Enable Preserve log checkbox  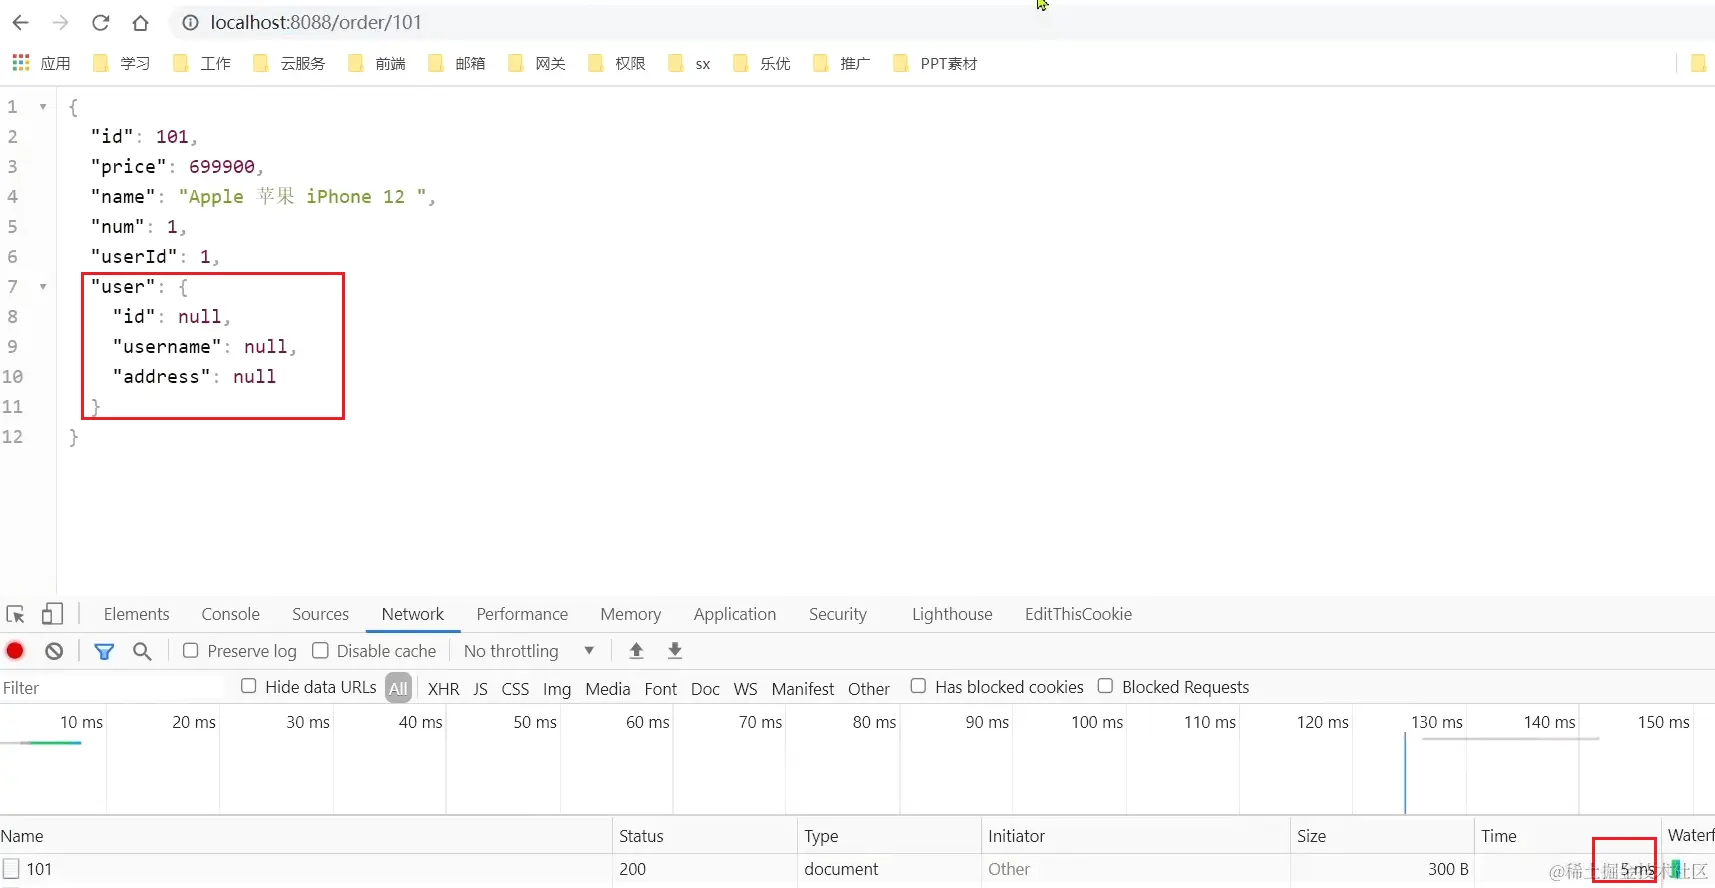(190, 650)
